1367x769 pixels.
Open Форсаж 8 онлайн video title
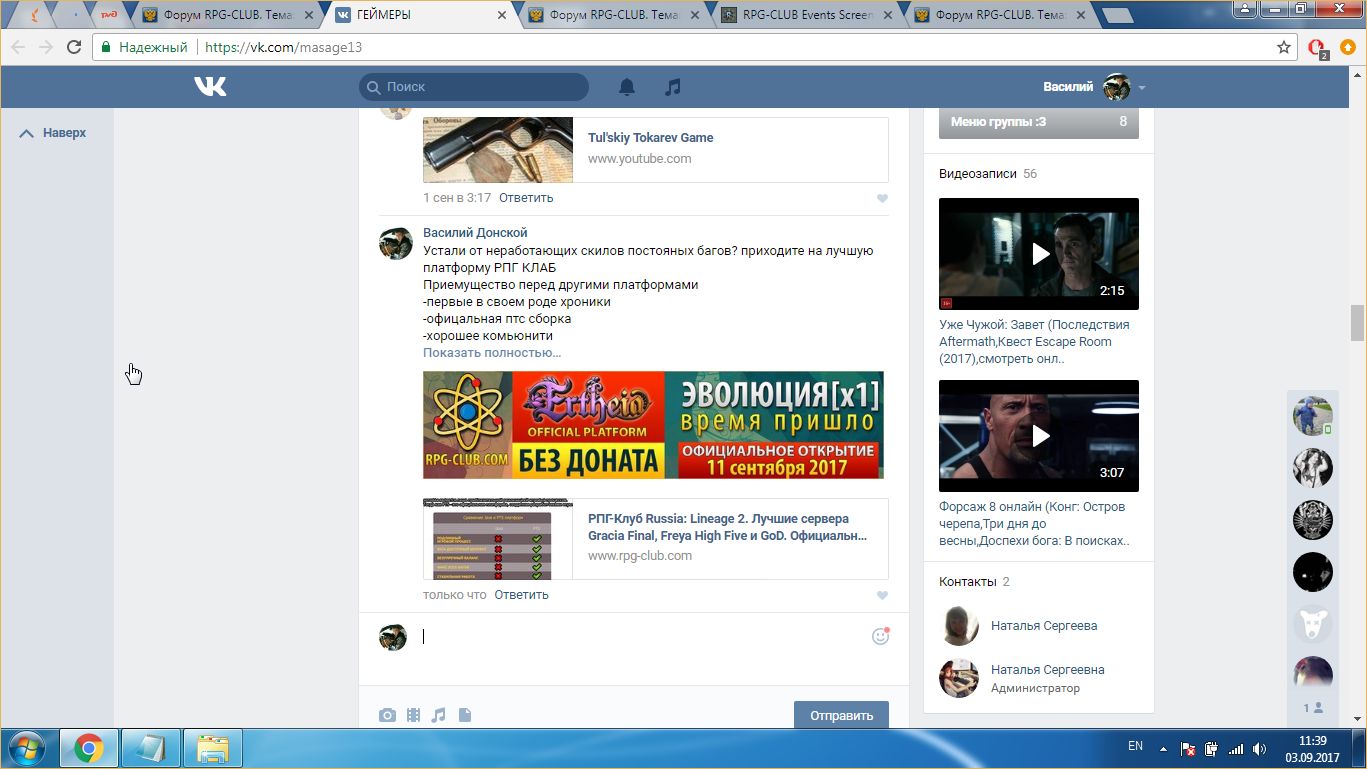click(1034, 524)
